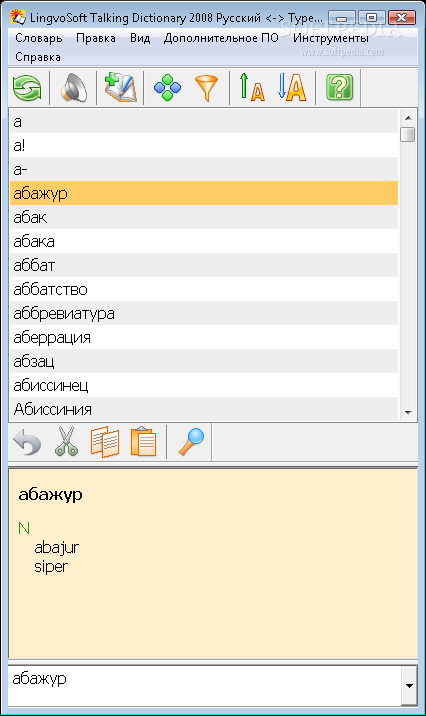This screenshot has width=426, height=716.
Task: Click the bold headword 'абажур' in translation pane
Action: coord(50,495)
